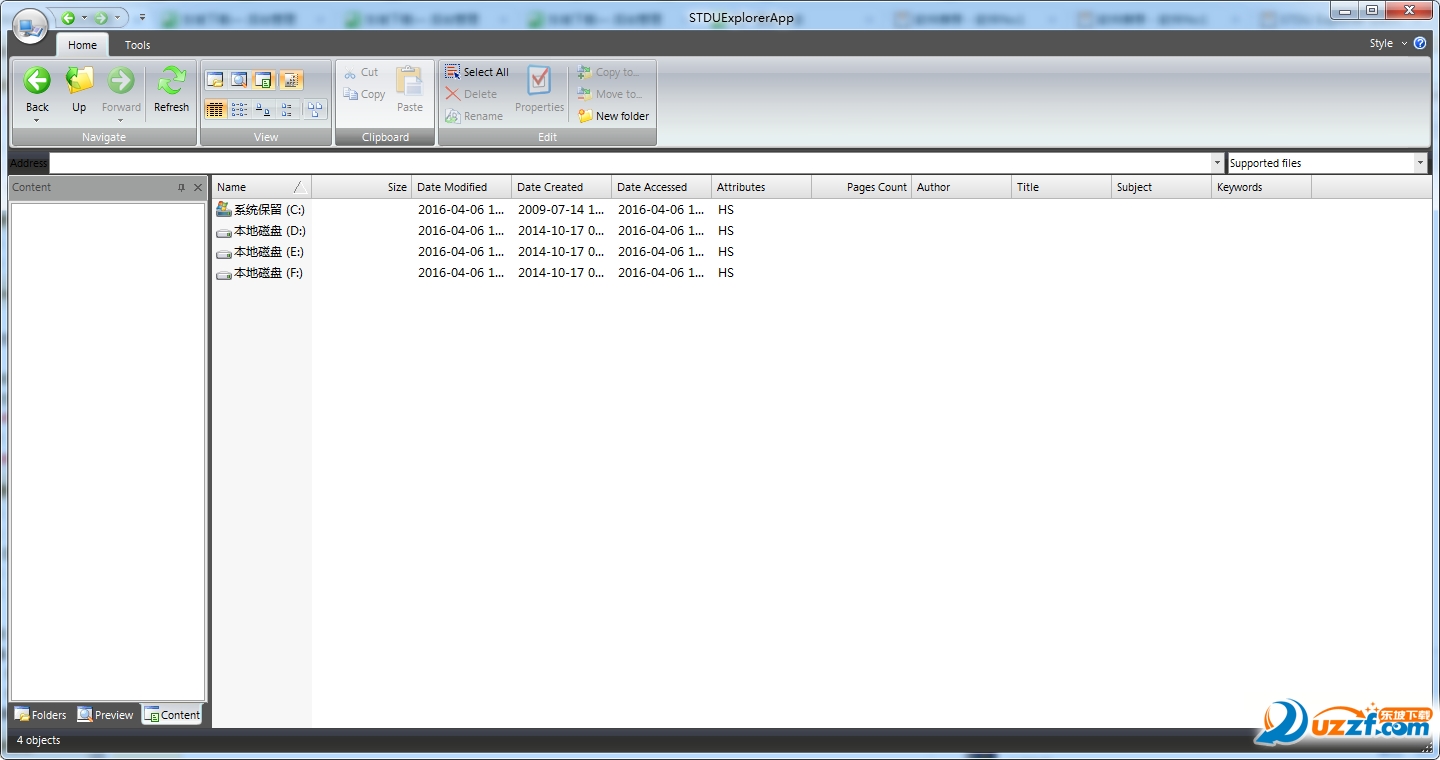Click the Copy icon in Clipboard group
The height and width of the screenshot is (760, 1440).
coord(350,95)
